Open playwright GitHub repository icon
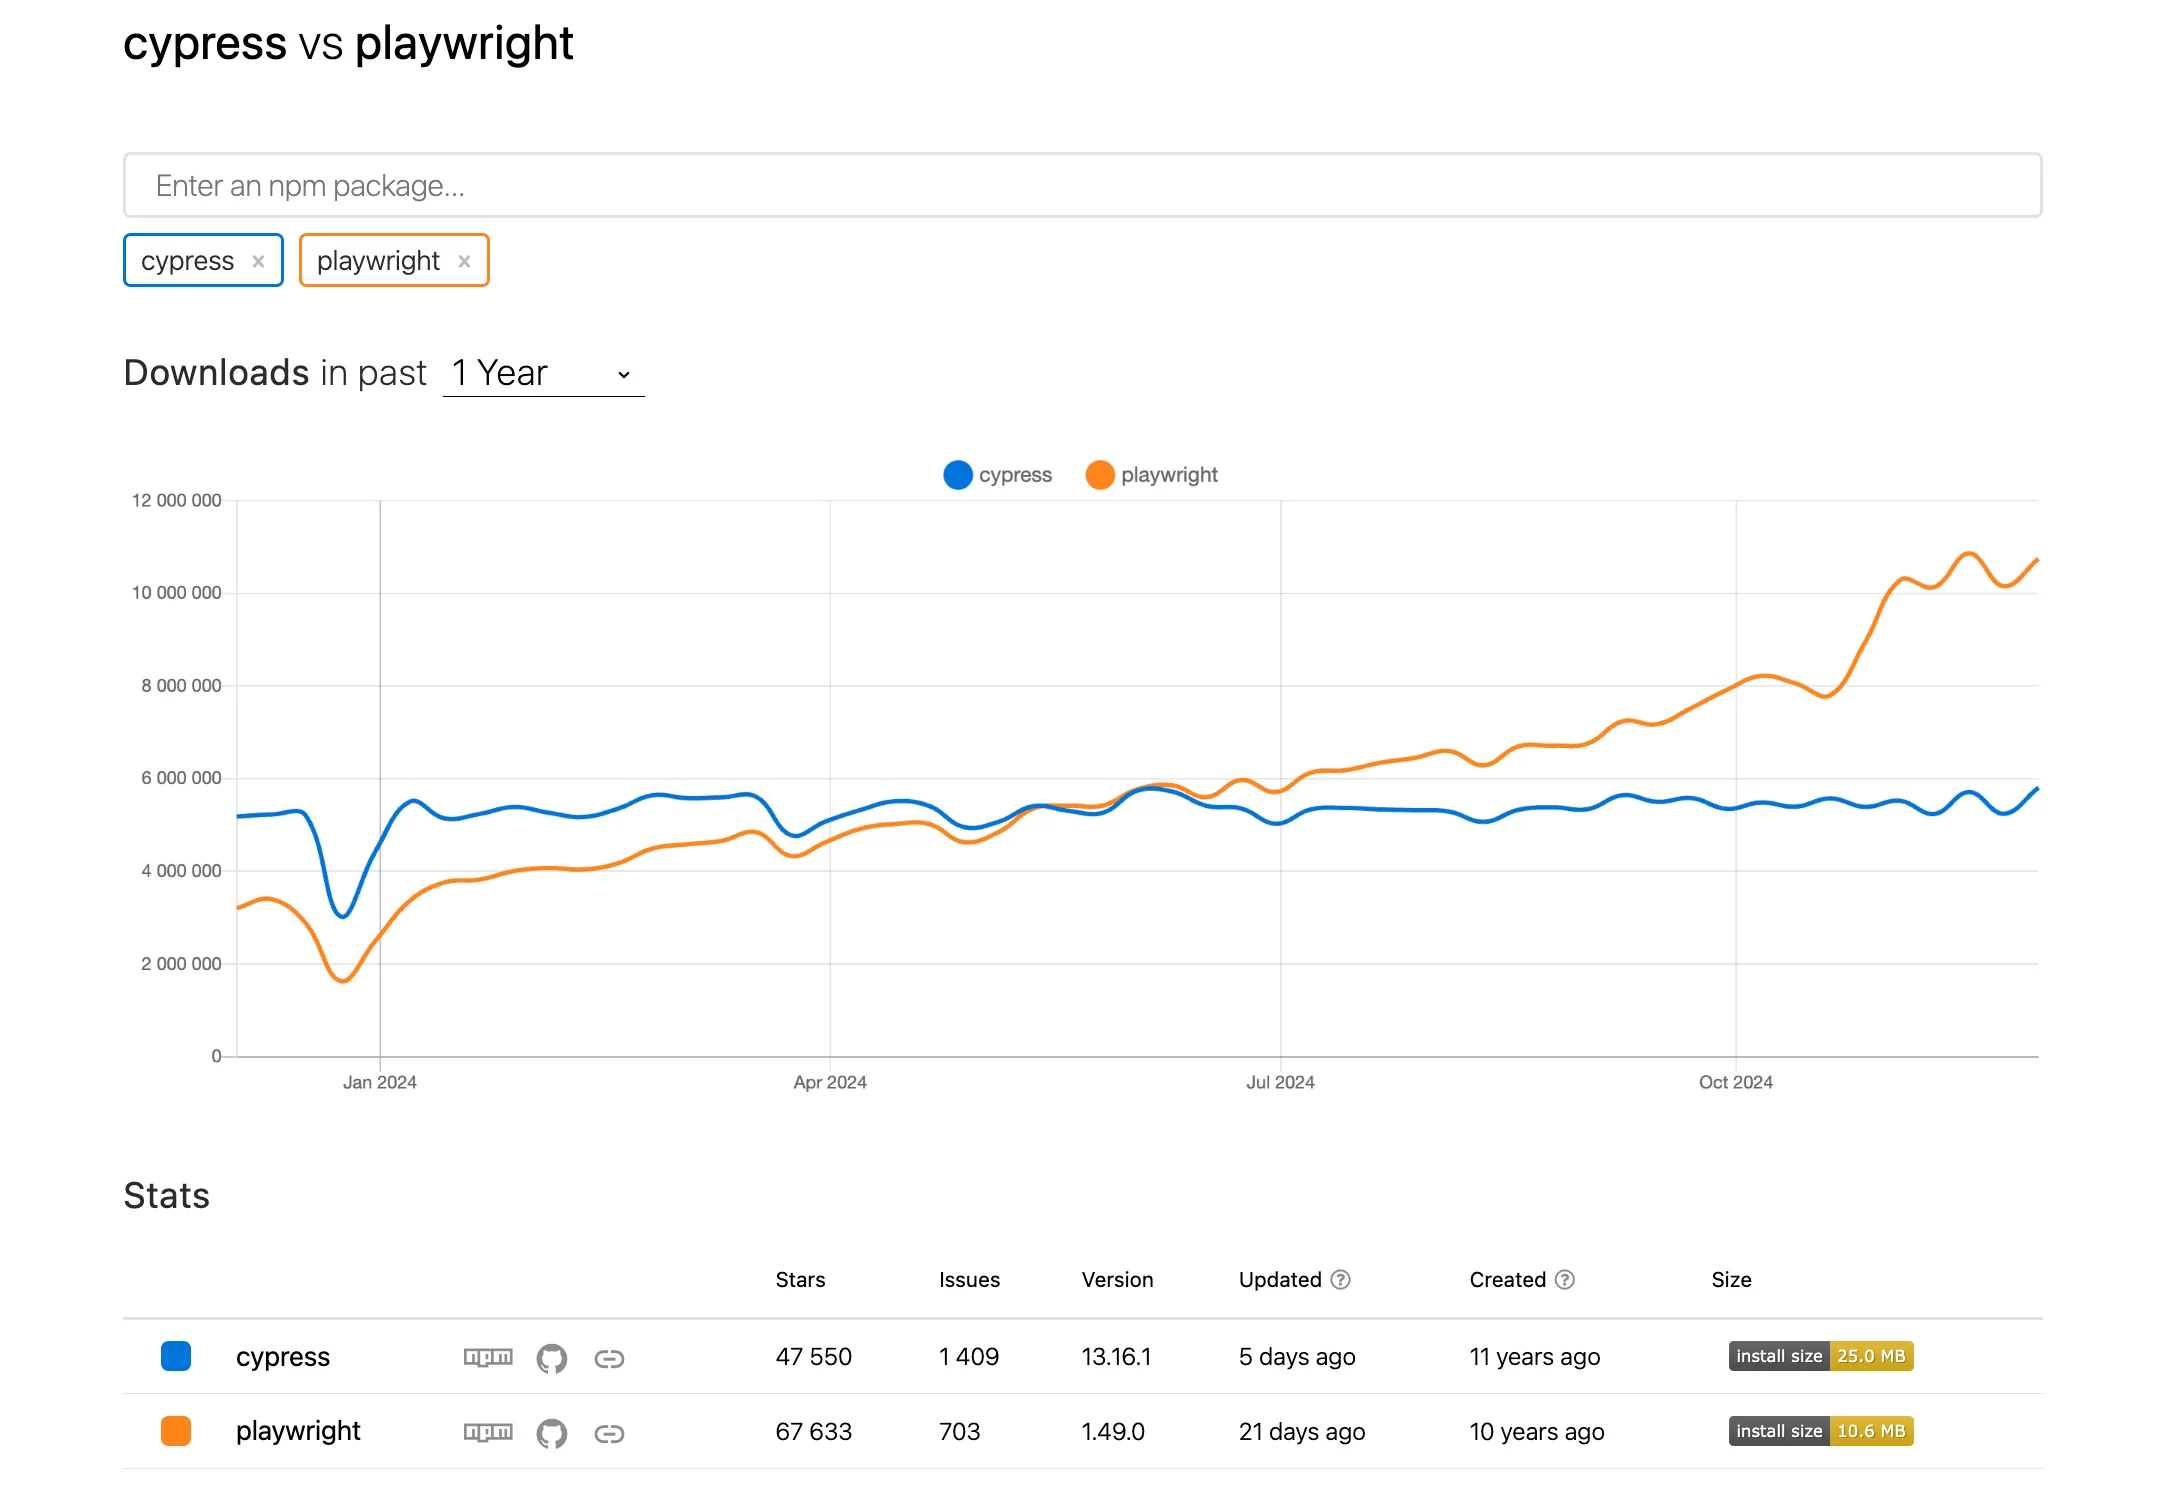This screenshot has height=1510, width=2167. coord(551,1433)
